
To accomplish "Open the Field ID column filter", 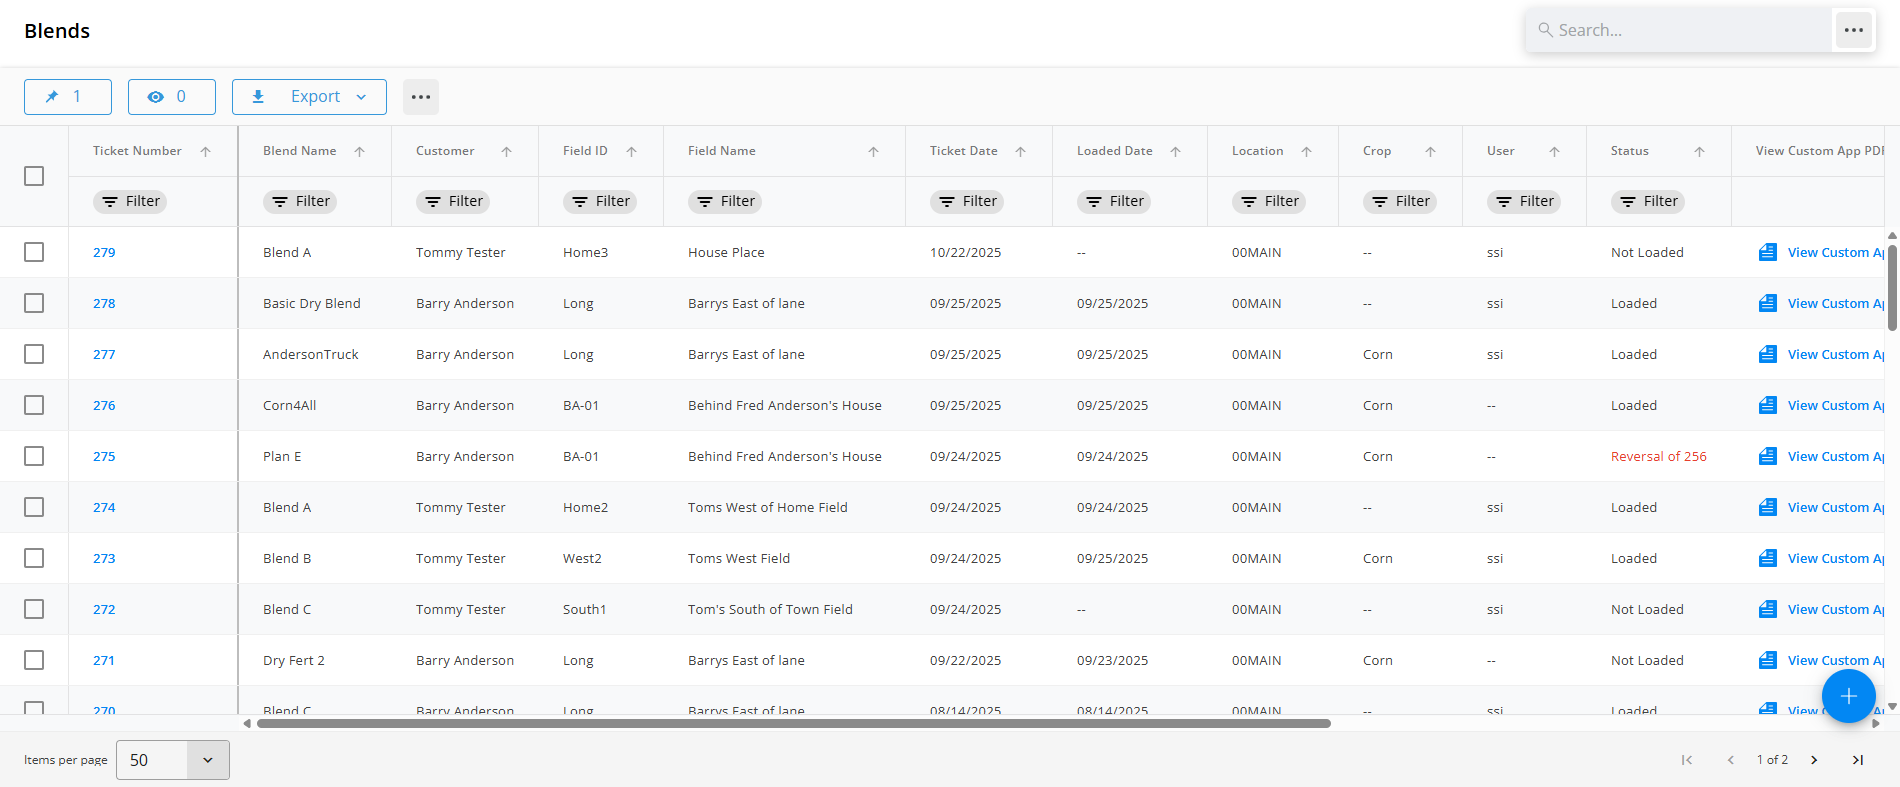I will 600,201.
